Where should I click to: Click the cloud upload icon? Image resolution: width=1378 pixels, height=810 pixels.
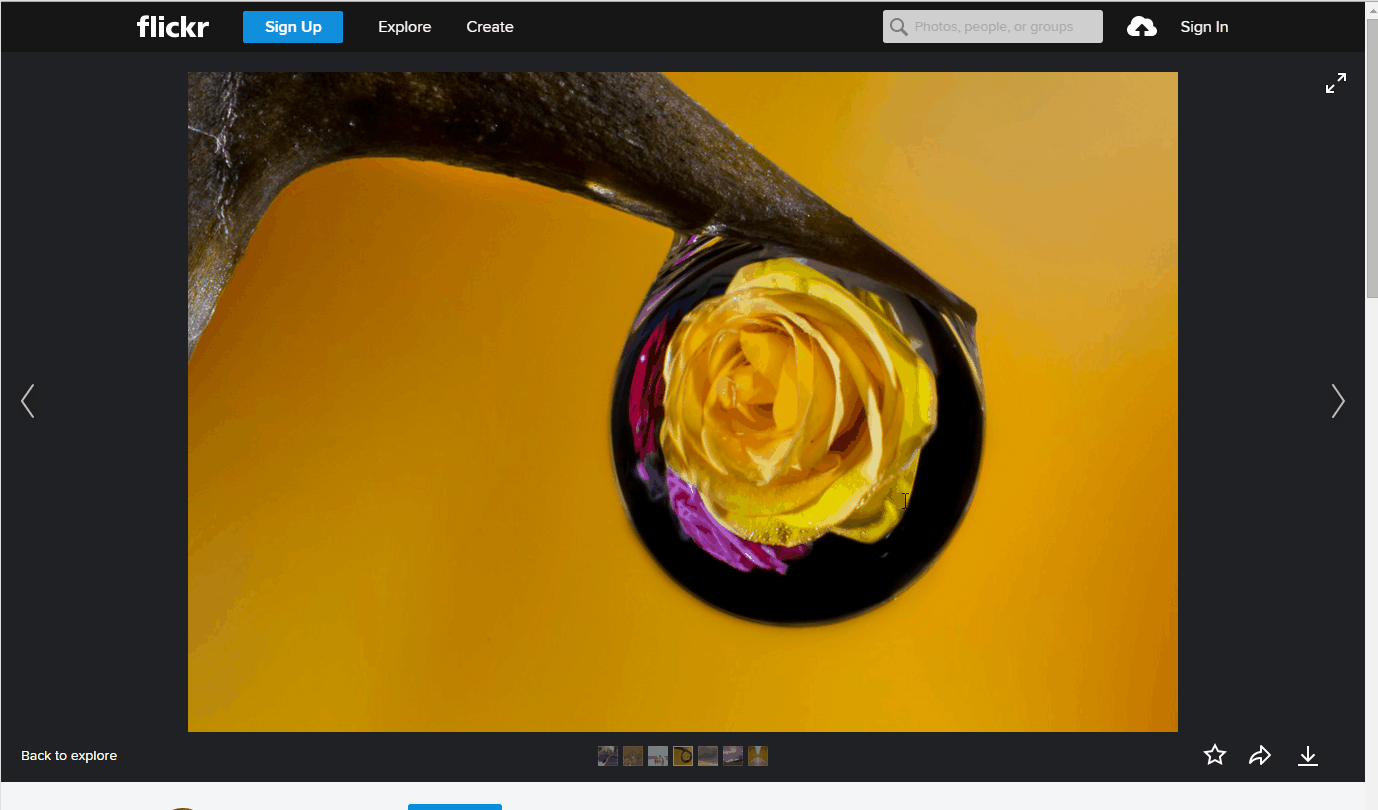click(1142, 27)
